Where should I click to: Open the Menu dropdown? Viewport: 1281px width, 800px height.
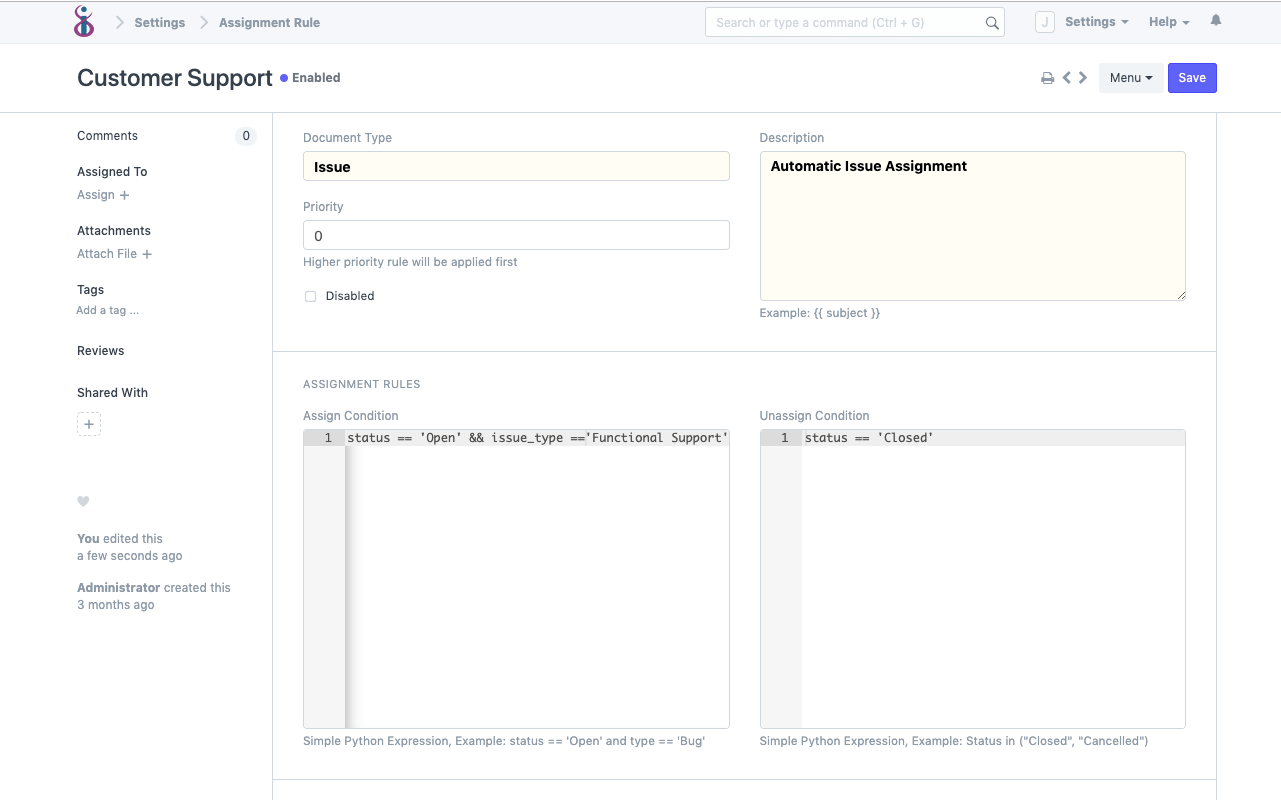pos(1131,77)
